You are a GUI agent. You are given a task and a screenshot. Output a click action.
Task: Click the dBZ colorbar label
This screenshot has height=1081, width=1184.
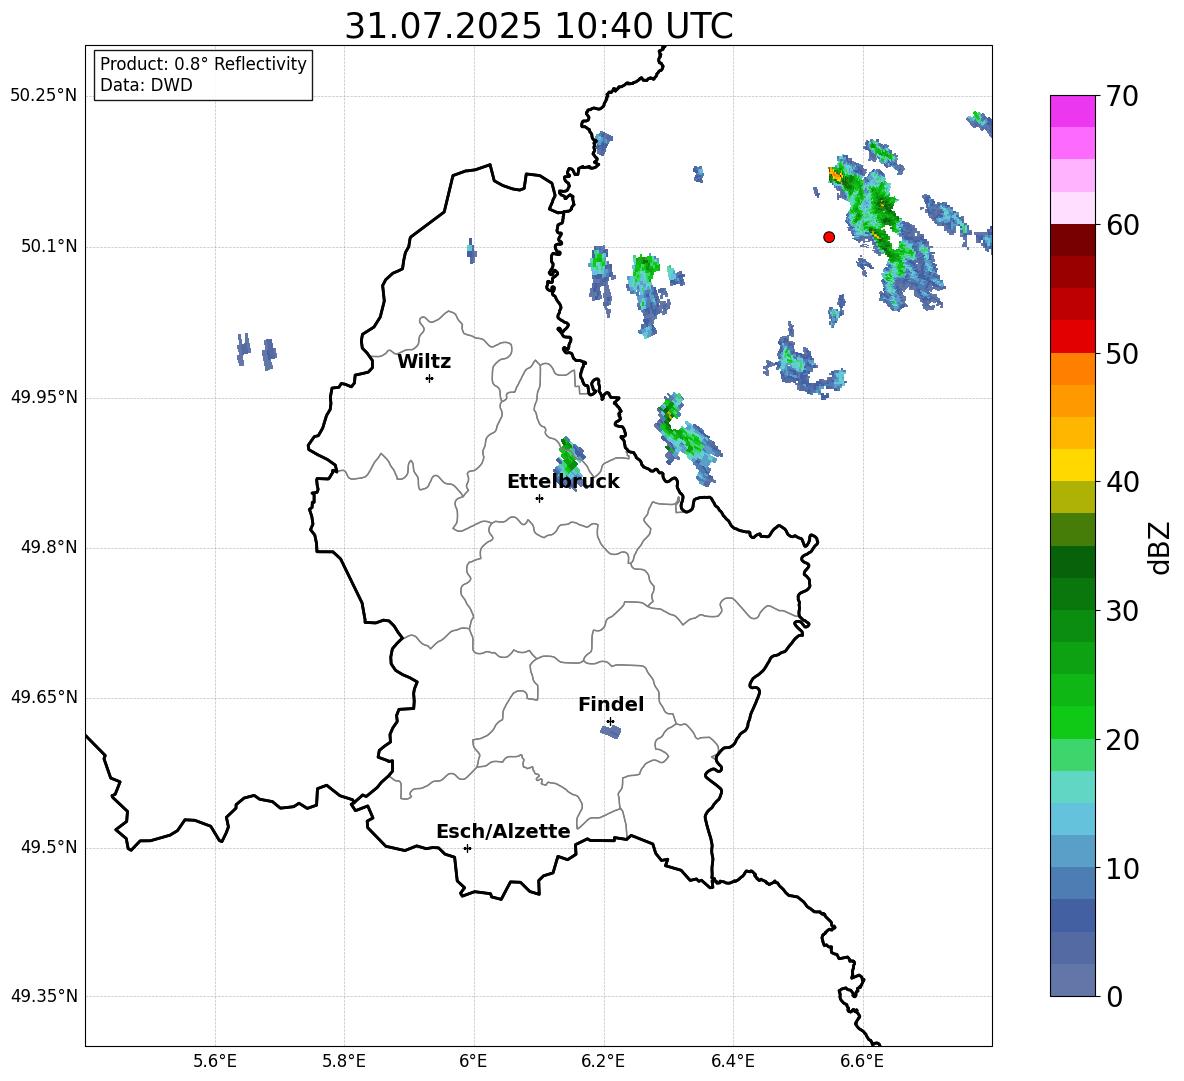coord(1159,547)
